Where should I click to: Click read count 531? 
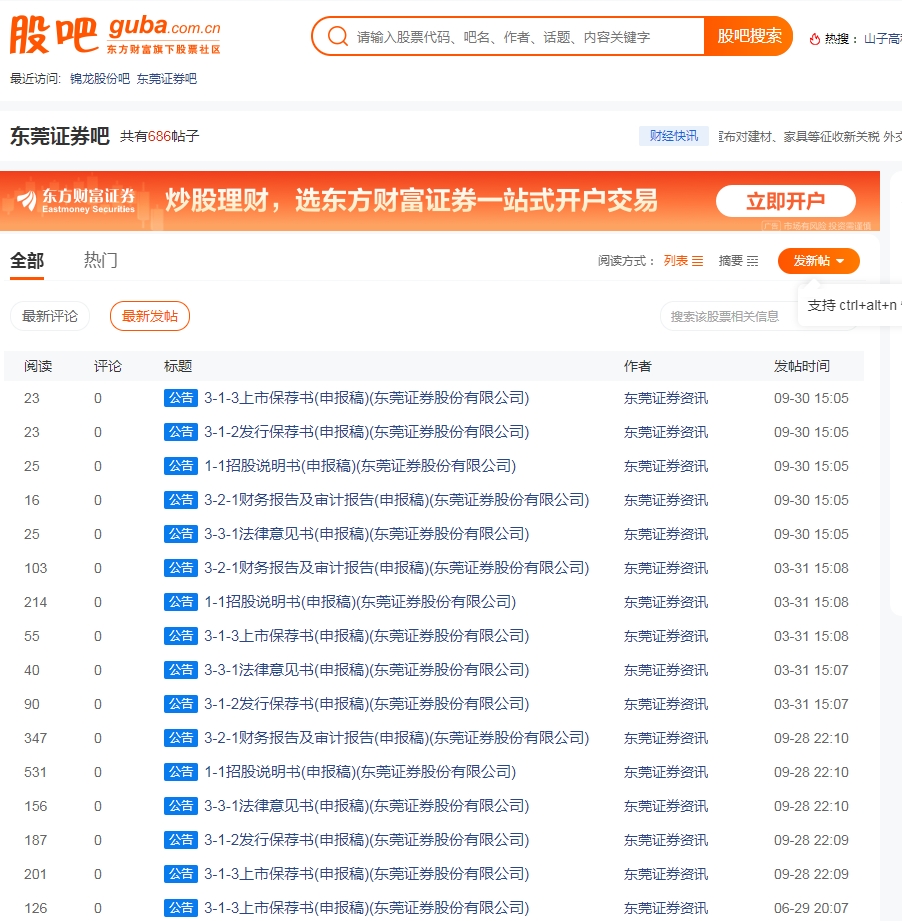pos(35,772)
